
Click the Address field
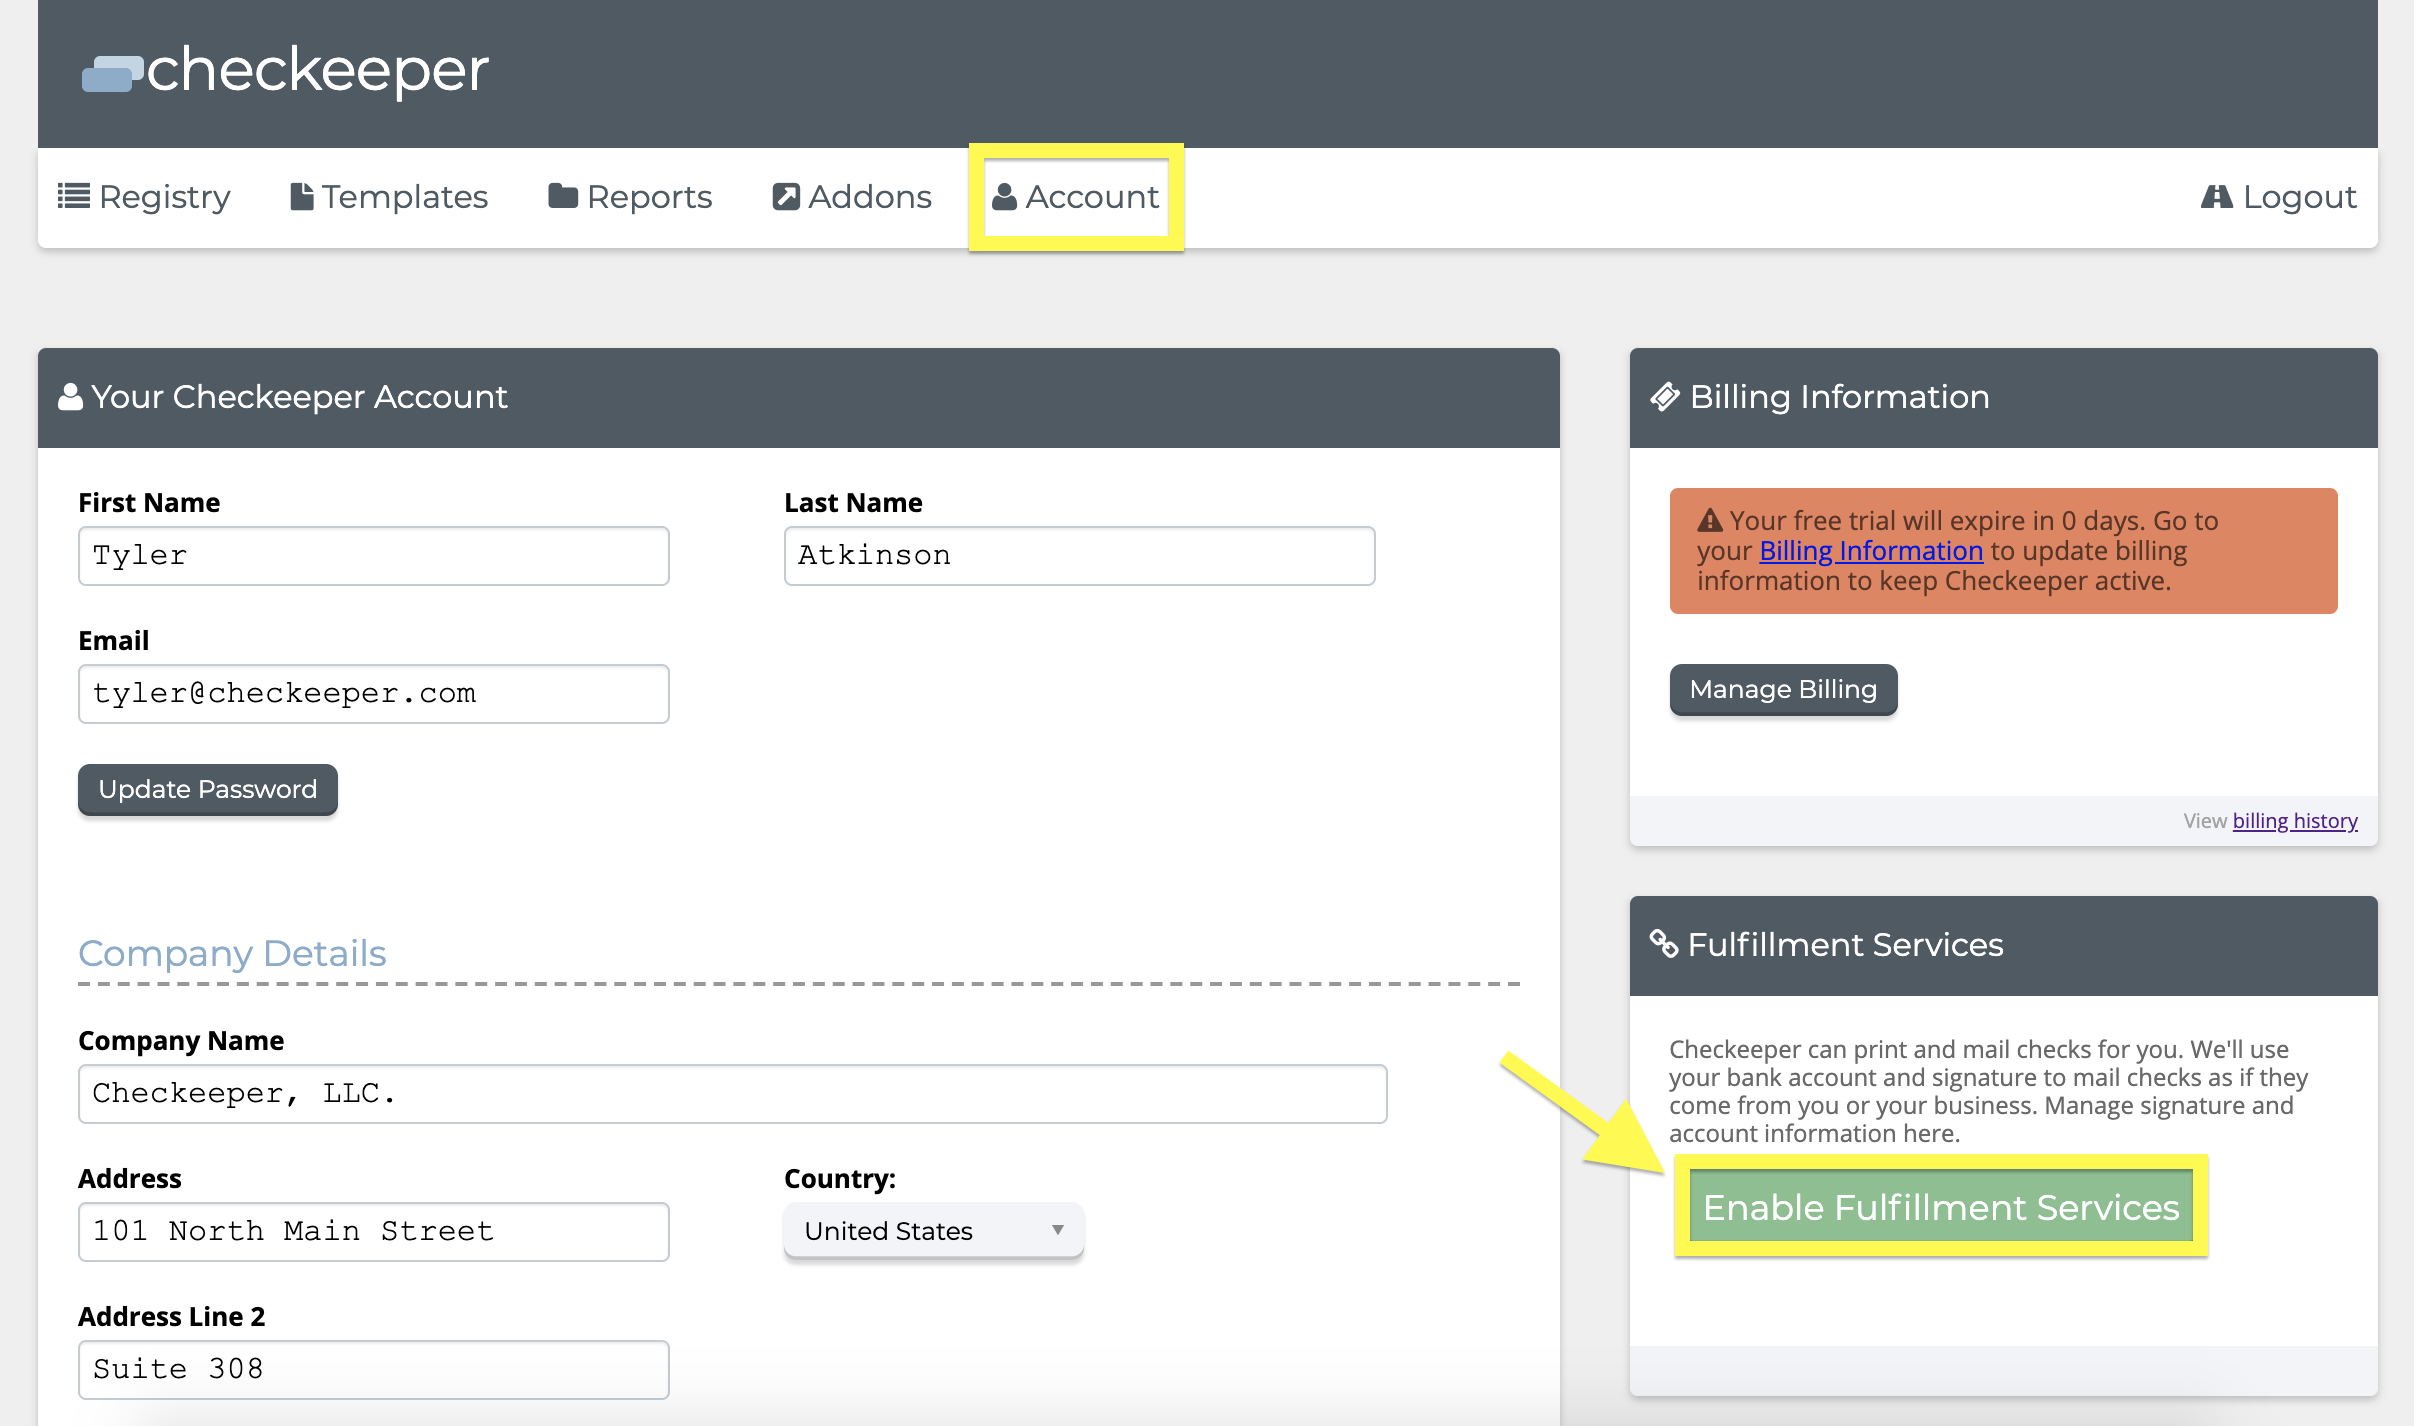point(374,1232)
